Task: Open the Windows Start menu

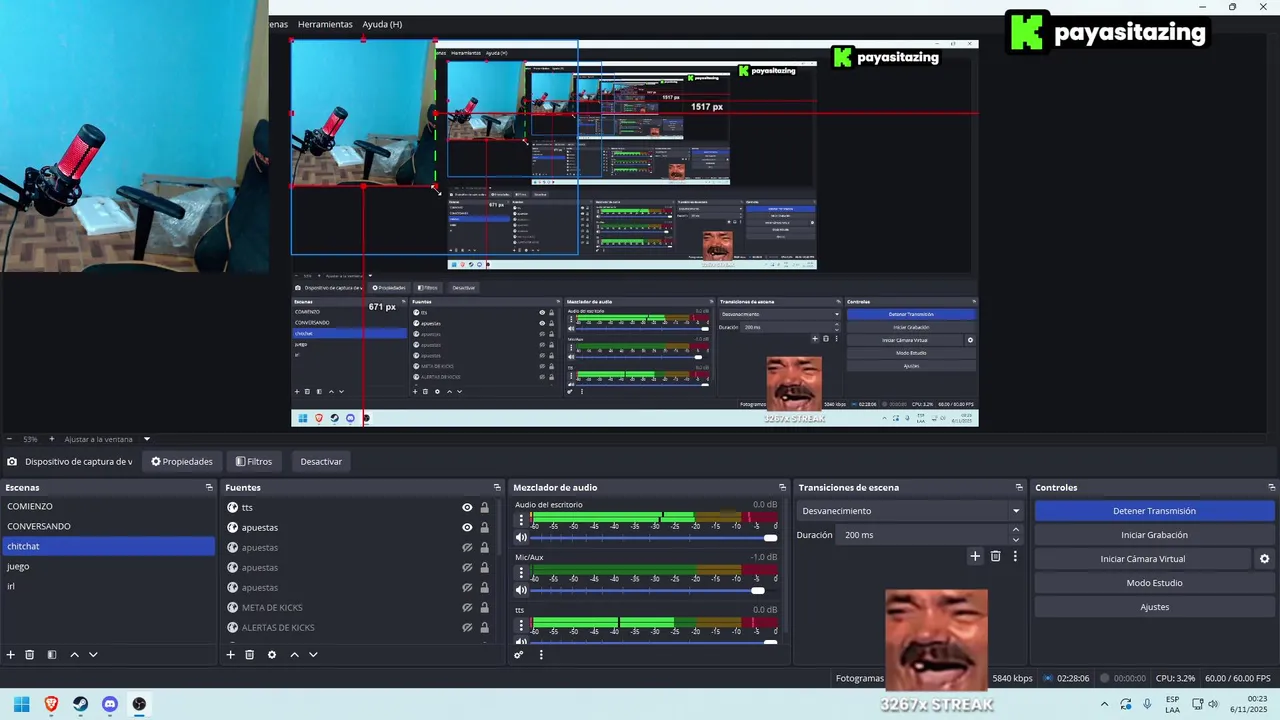Action: [x=21, y=704]
